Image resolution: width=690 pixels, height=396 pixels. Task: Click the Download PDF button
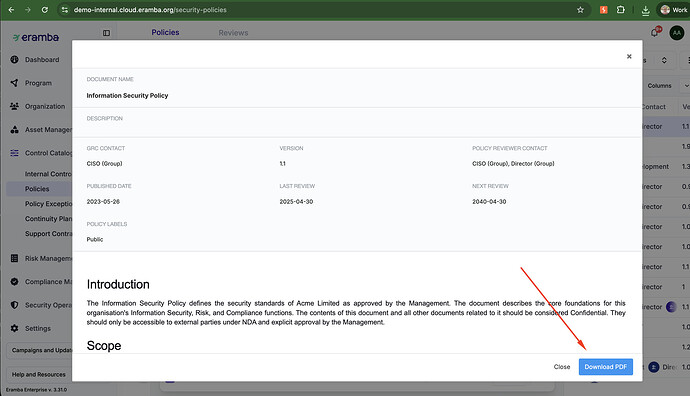pyautogui.click(x=606, y=367)
